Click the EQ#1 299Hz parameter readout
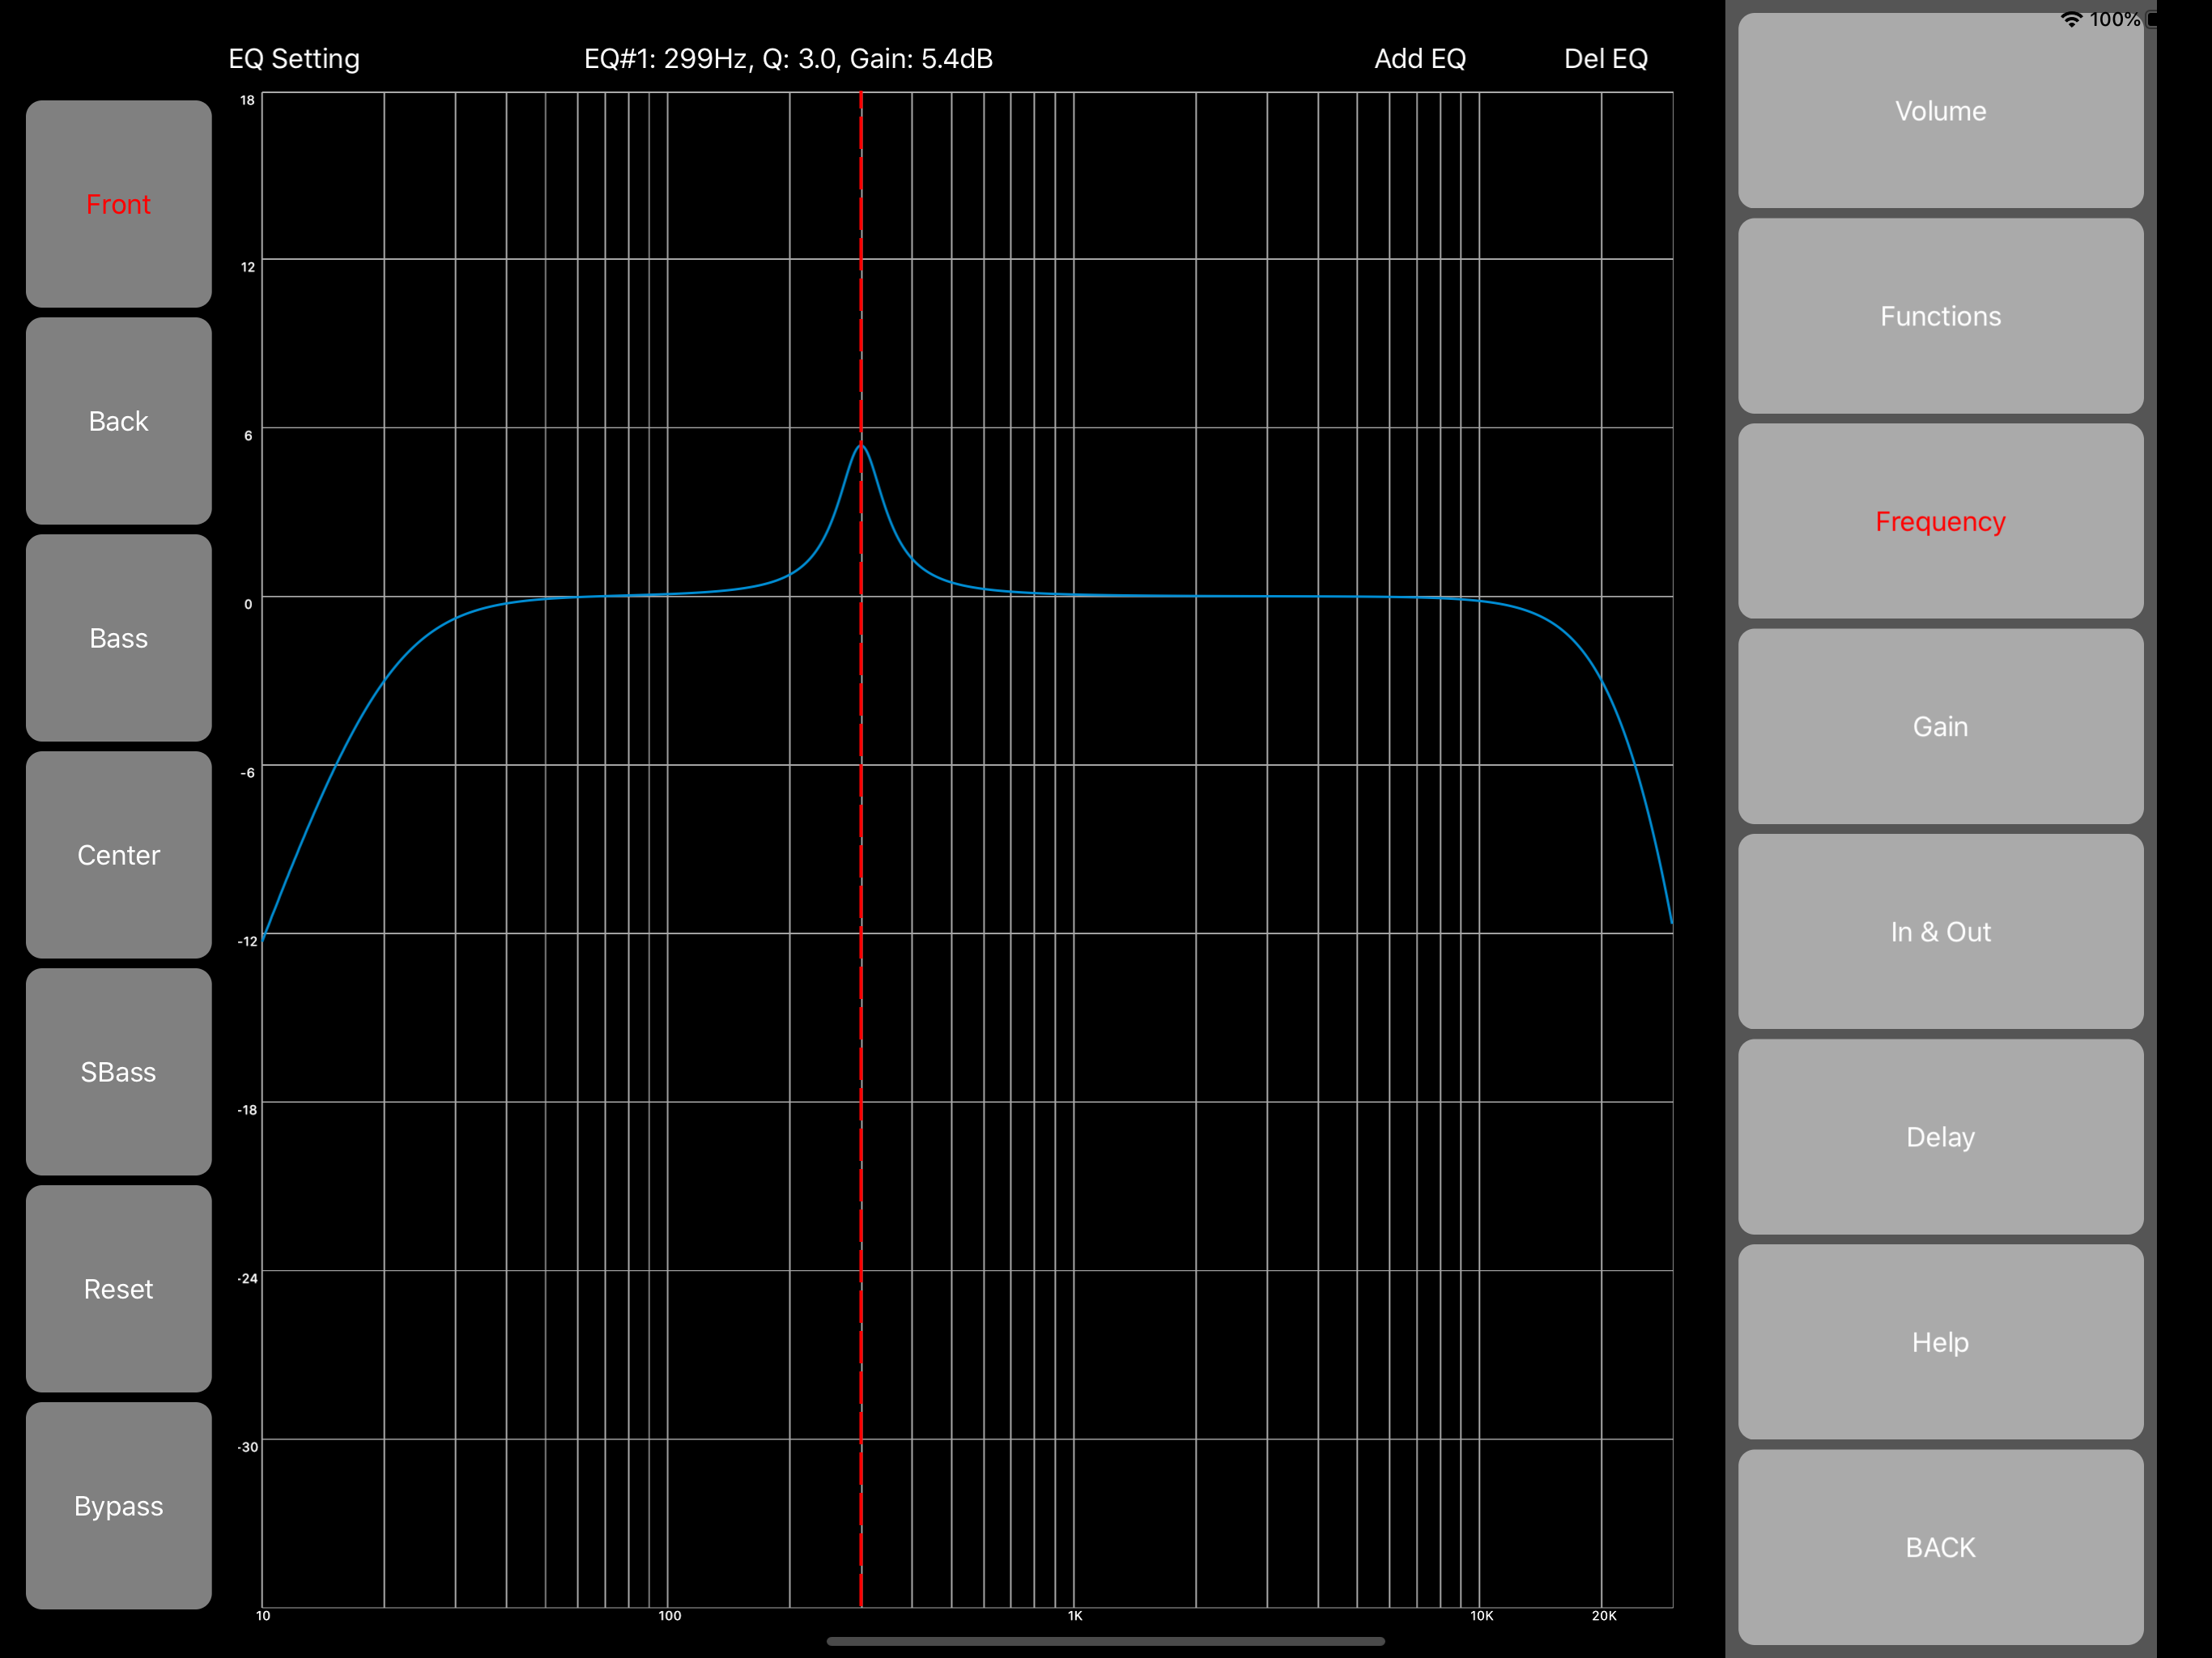 (x=788, y=59)
